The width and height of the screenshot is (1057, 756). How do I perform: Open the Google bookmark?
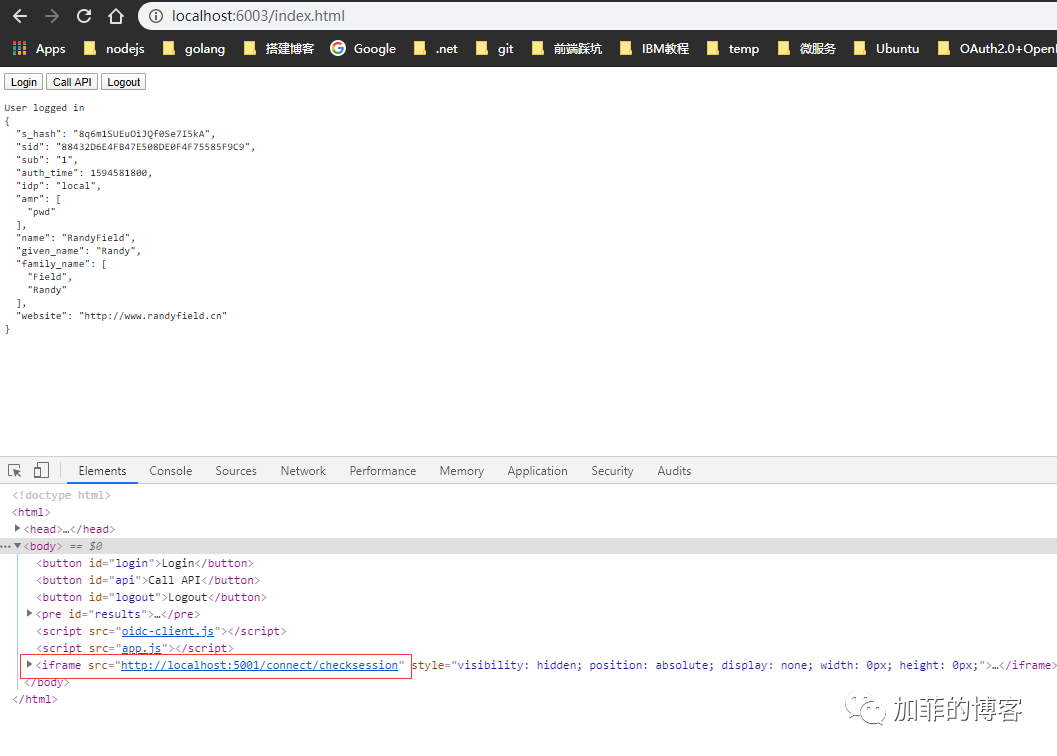click(363, 49)
